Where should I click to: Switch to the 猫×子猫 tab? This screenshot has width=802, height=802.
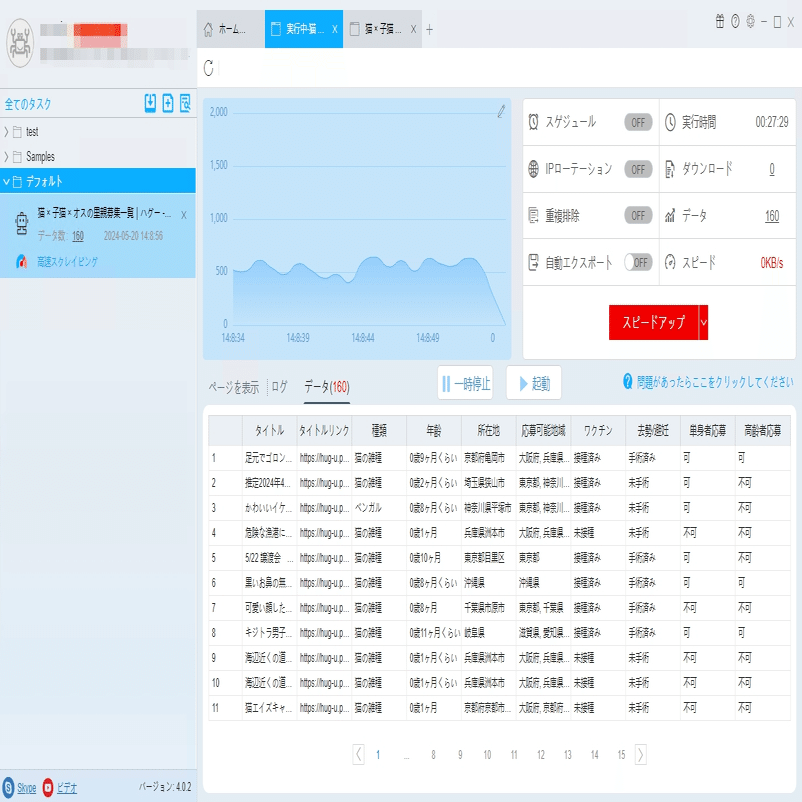pos(383,29)
